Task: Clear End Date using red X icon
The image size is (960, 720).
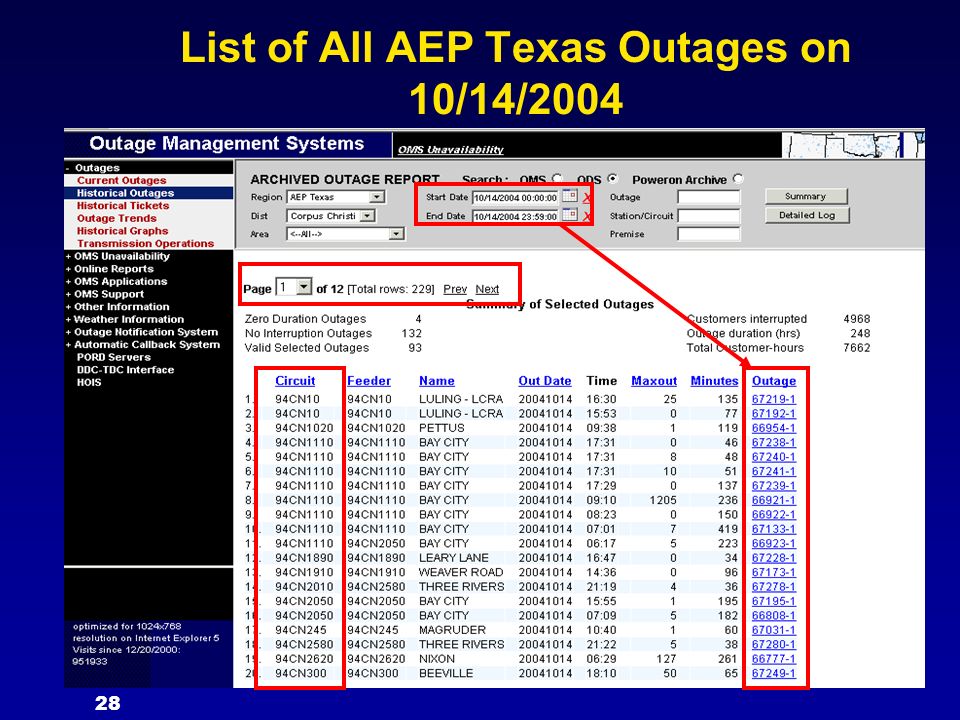Action: coord(587,217)
